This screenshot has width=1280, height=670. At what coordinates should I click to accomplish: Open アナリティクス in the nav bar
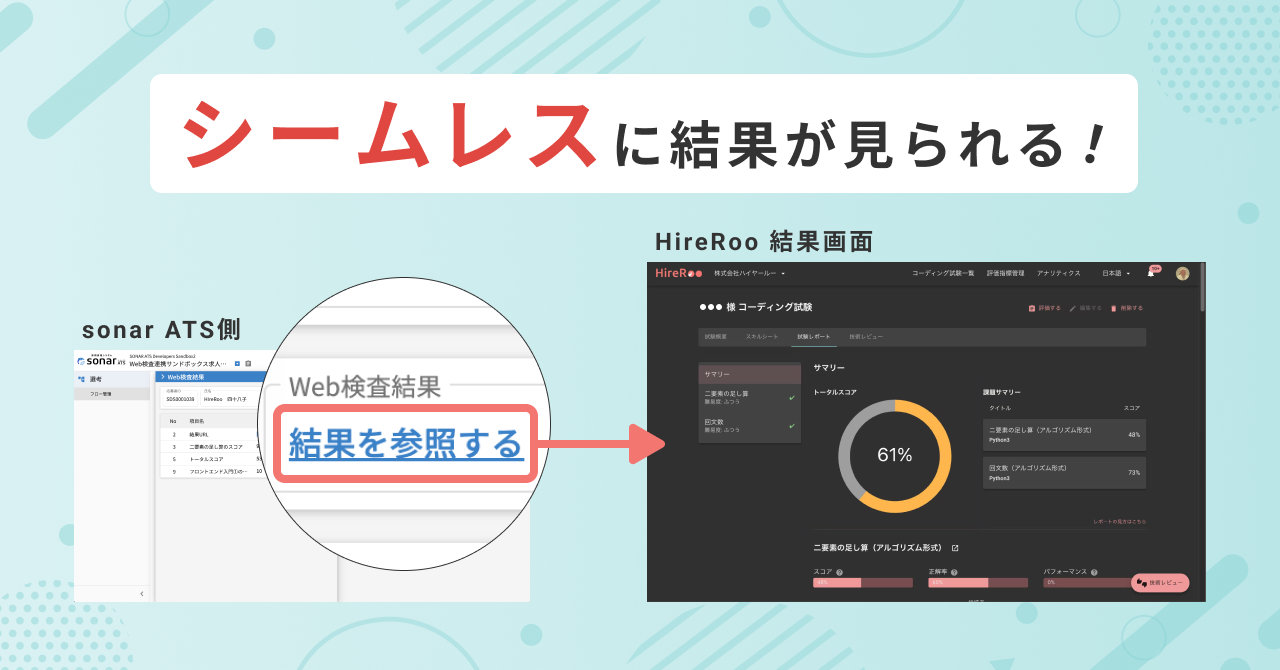1058,273
